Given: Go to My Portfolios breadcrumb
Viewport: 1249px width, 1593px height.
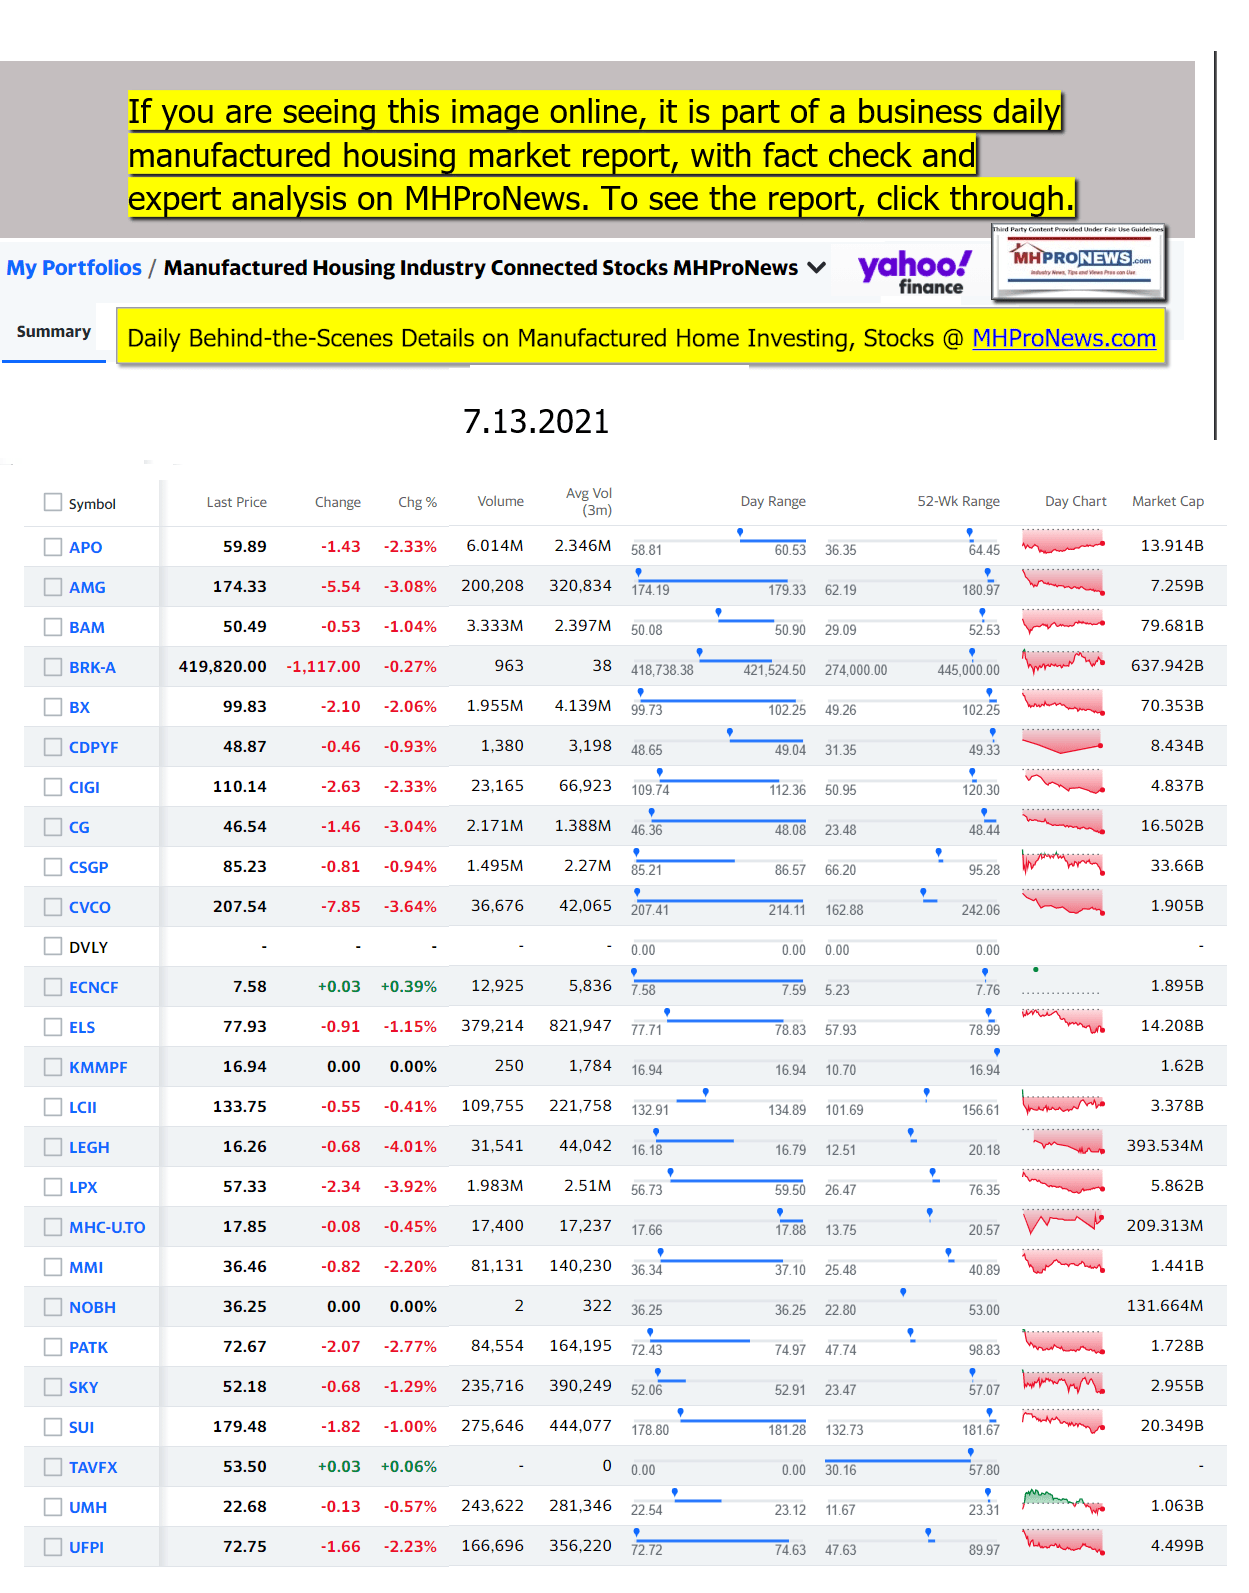Looking at the screenshot, I should (74, 268).
